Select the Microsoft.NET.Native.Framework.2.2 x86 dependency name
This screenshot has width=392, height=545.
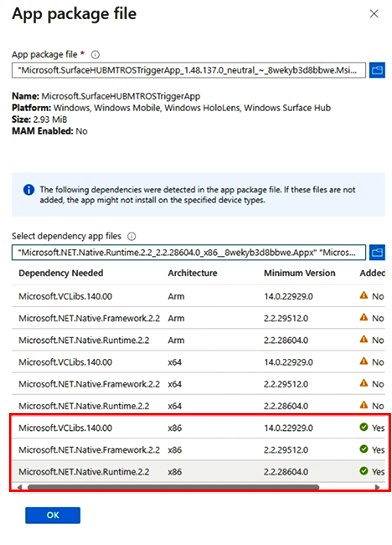coord(89,450)
